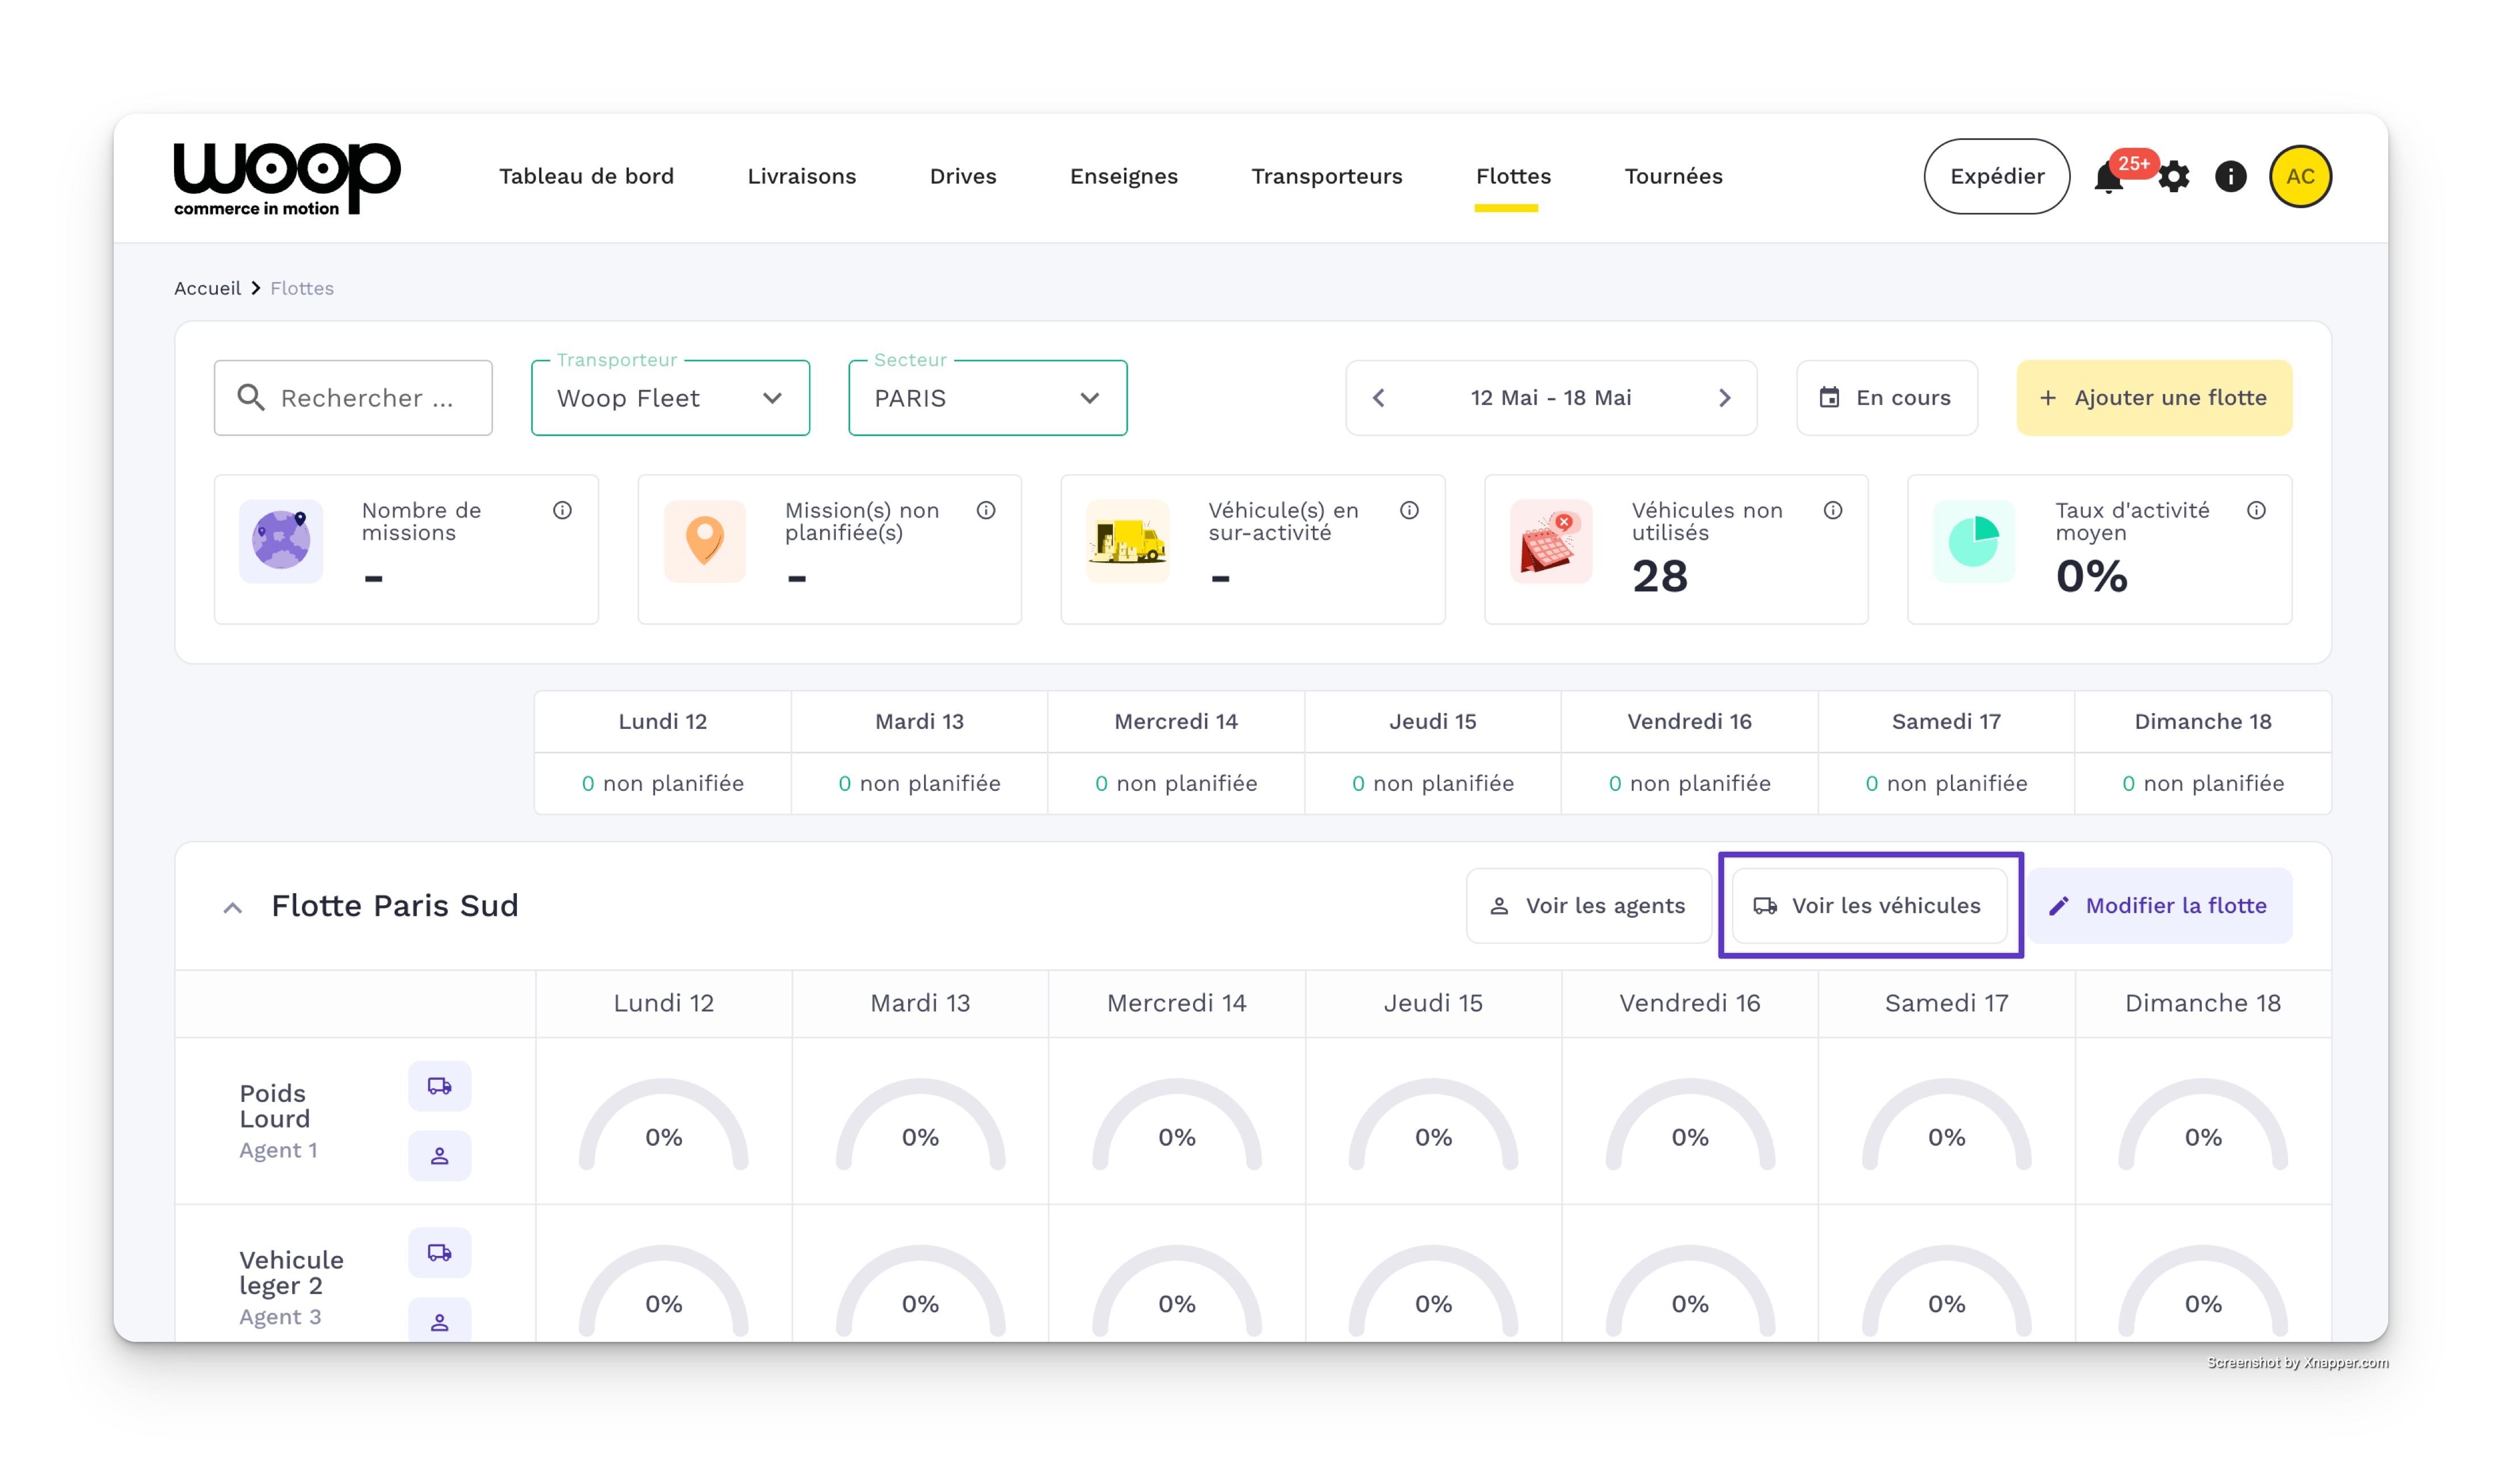Open the Transporteurs tab
This screenshot has height=1484, width=2502.
(x=1327, y=177)
